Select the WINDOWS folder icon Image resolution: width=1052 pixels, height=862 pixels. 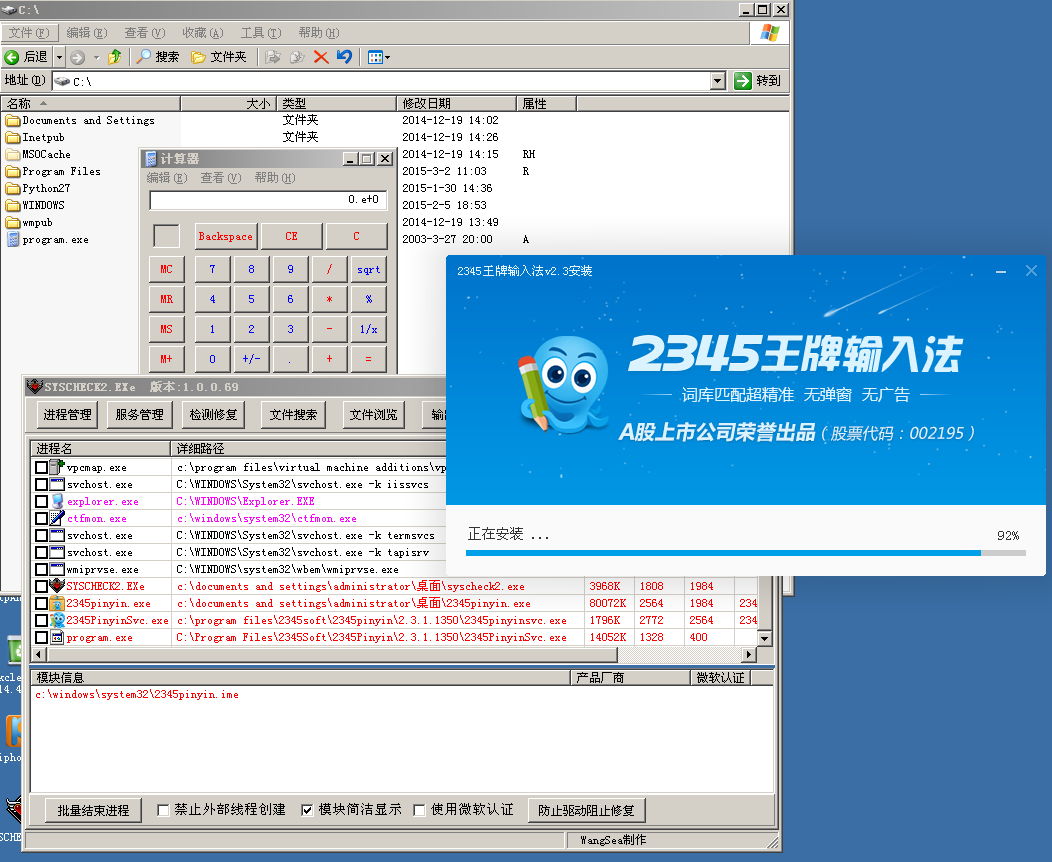pos(13,205)
